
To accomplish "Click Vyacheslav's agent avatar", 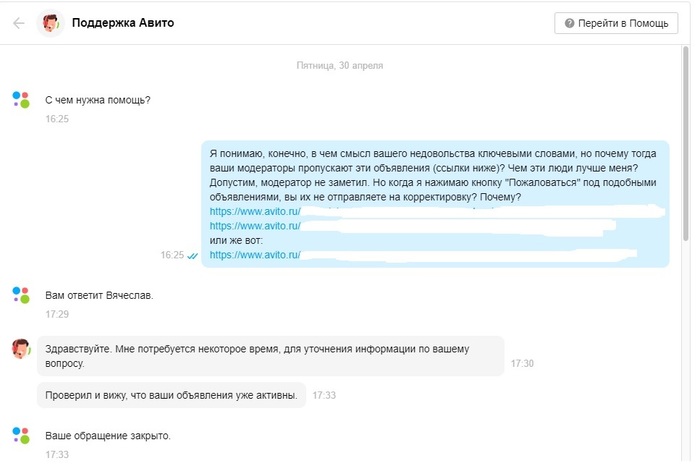I will 21,349.
